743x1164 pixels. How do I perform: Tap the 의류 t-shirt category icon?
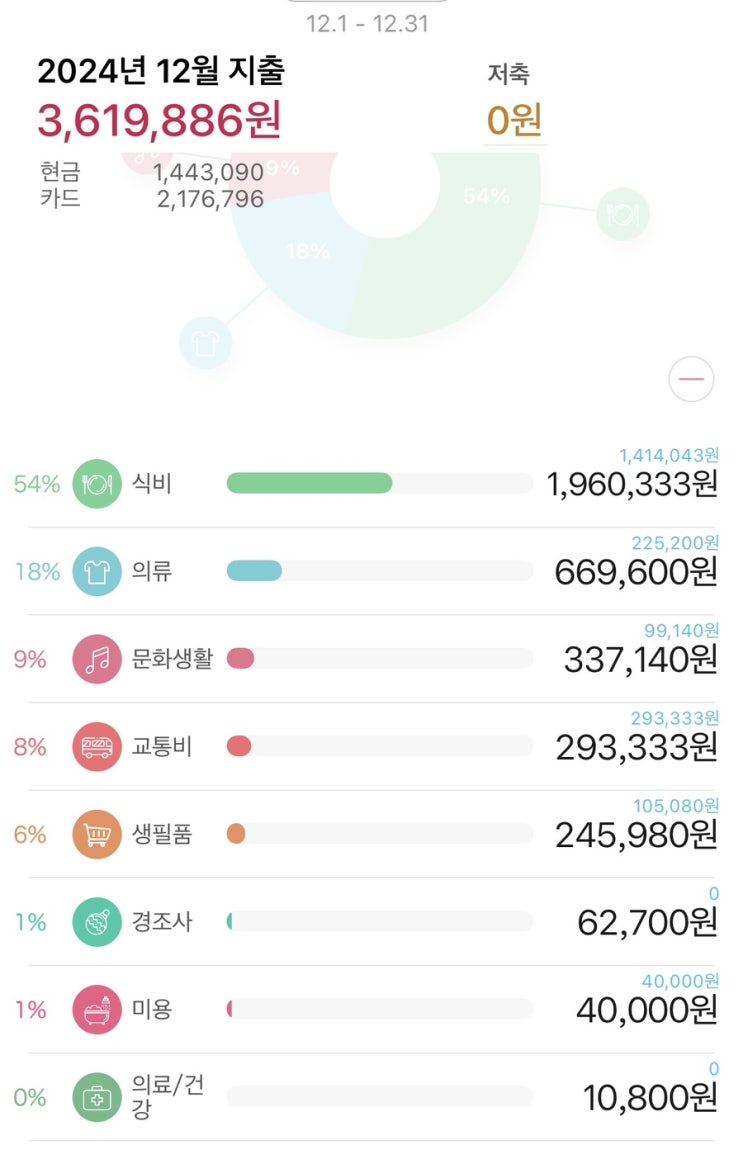click(x=97, y=572)
